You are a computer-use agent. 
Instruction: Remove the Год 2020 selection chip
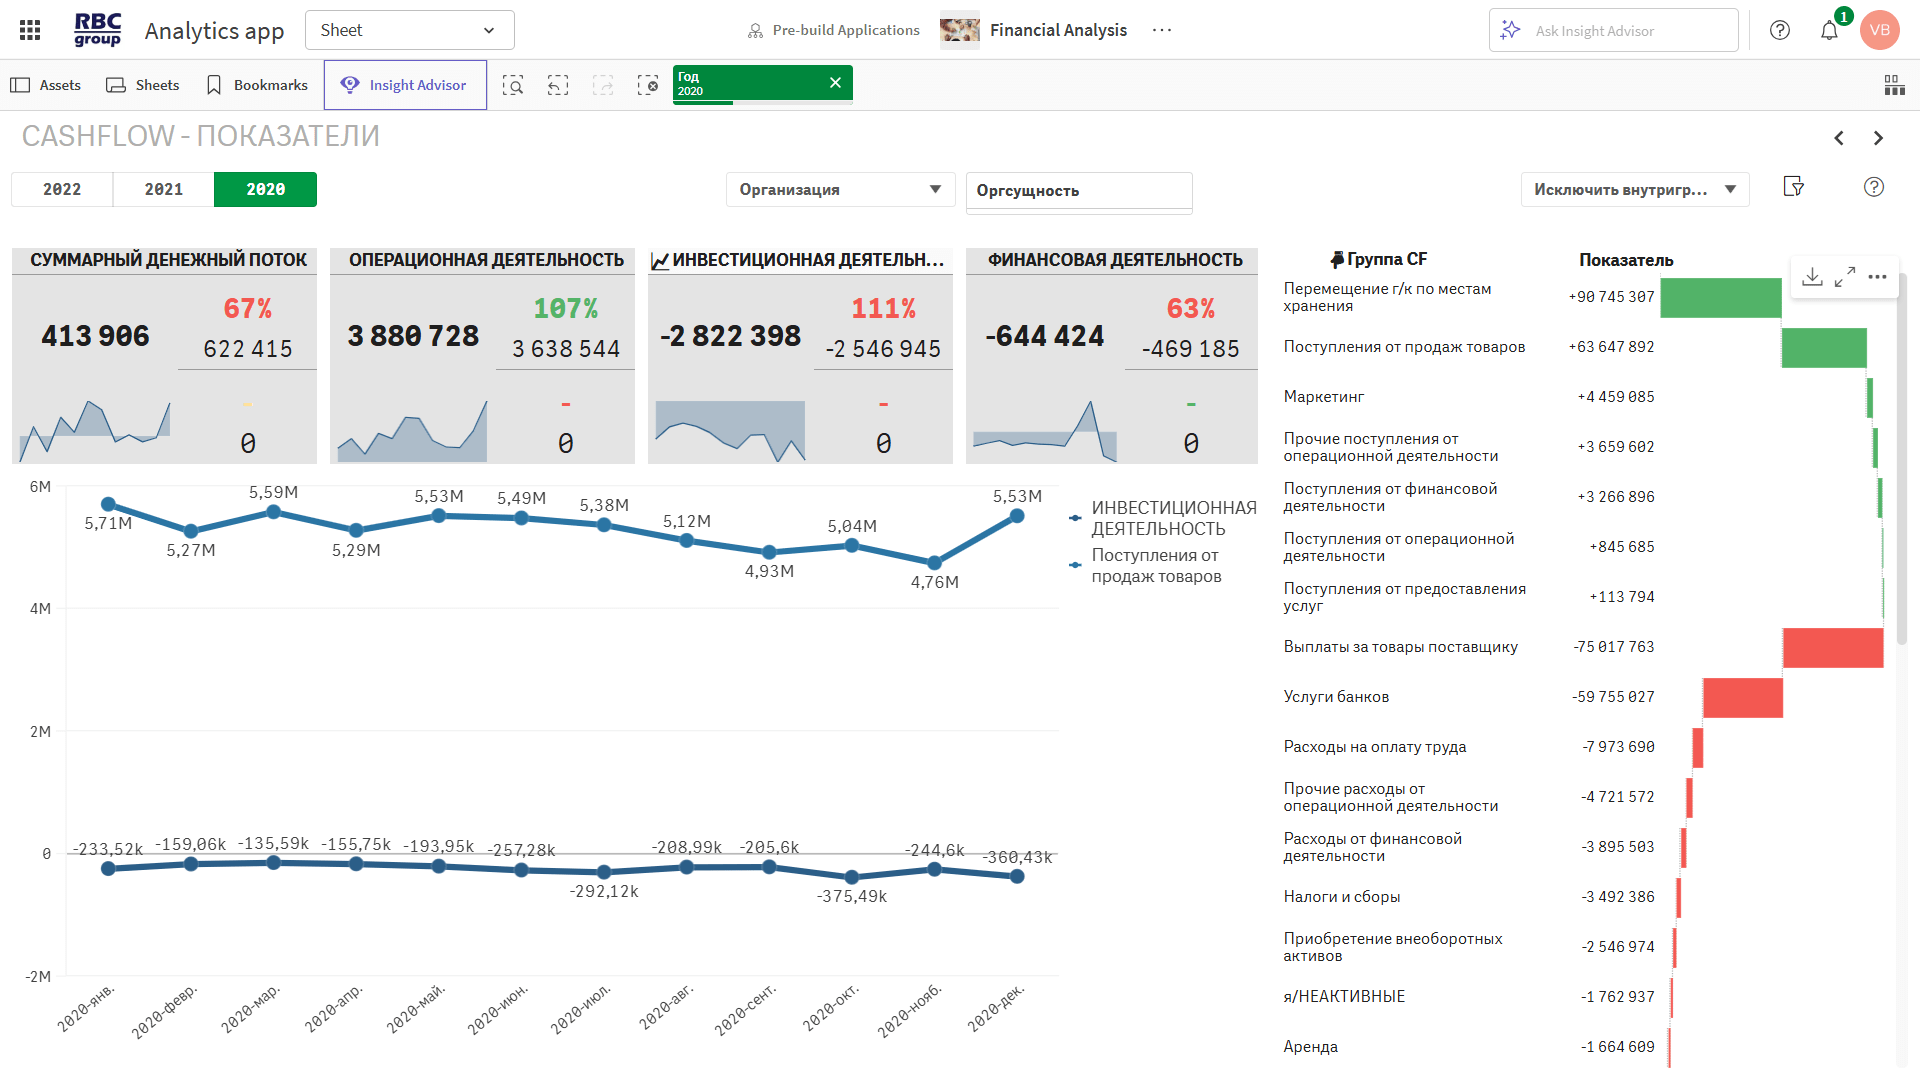[835, 83]
